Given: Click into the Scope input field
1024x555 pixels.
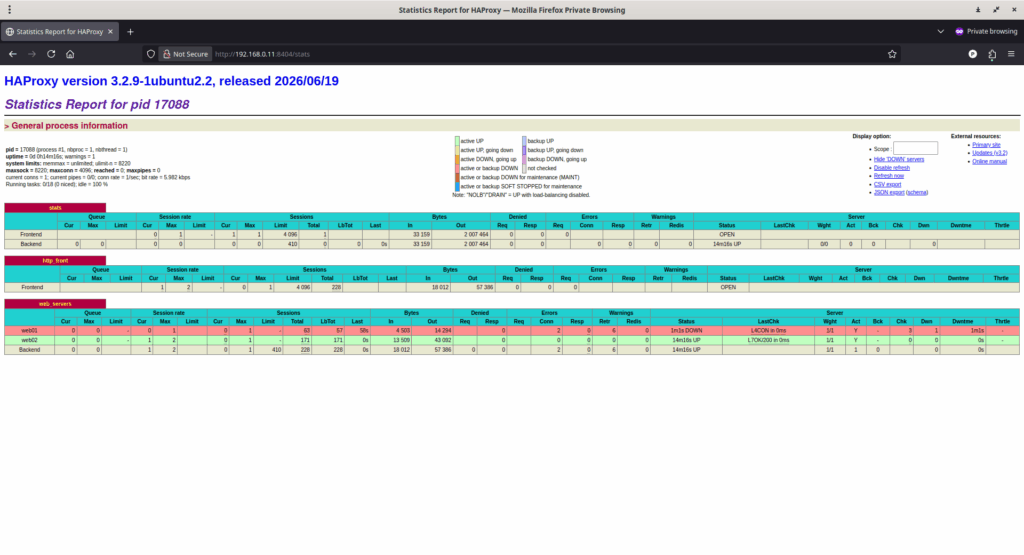Looking at the screenshot, I should pos(915,149).
